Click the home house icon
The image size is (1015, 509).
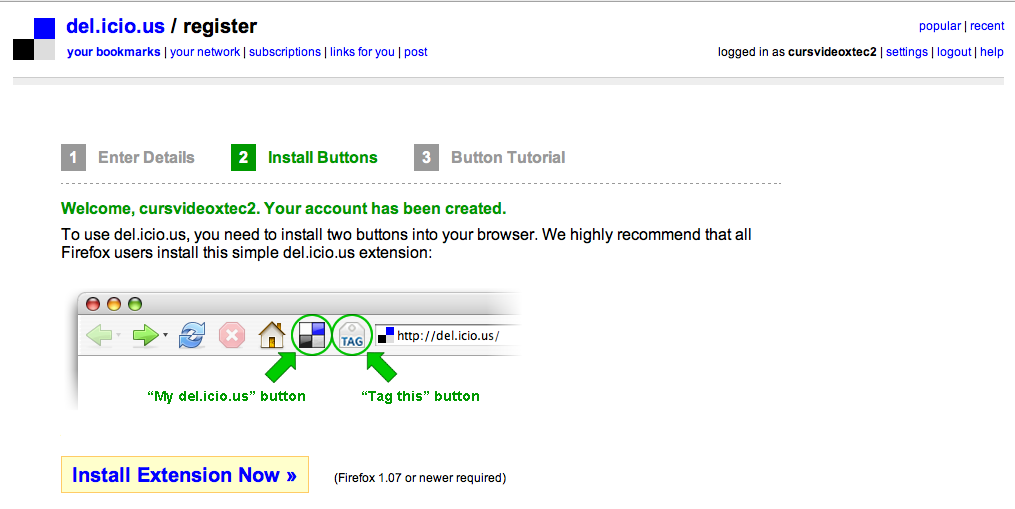point(272,335)
